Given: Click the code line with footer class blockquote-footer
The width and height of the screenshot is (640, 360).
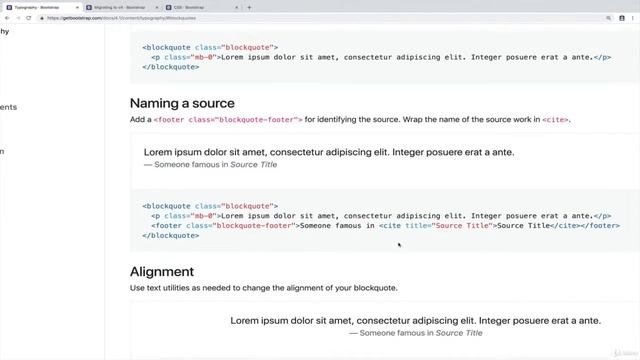Looking at the screenshot, I should (x=385, y=226).
